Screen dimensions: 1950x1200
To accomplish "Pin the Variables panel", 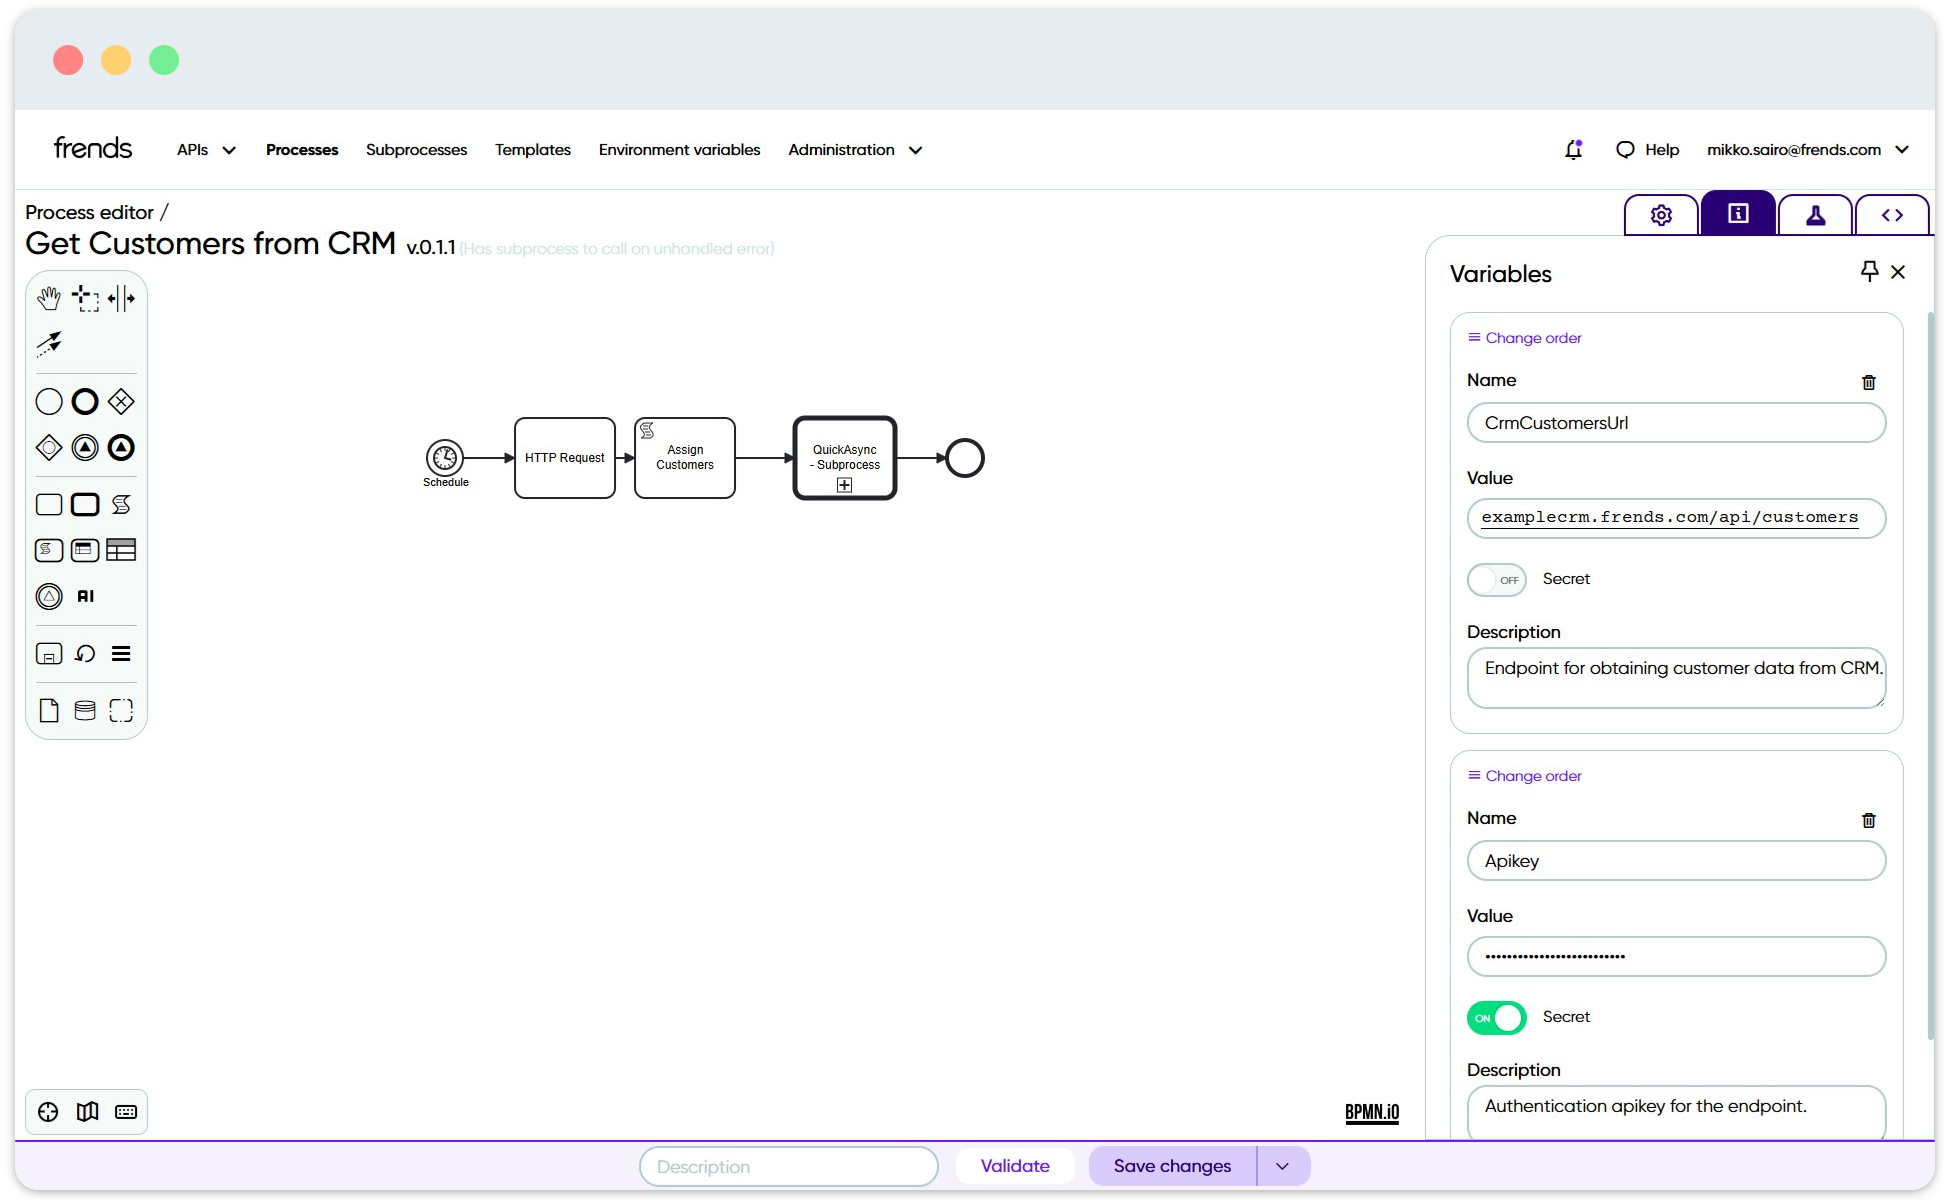I will pyautogui.click(x=1870, y=271).
